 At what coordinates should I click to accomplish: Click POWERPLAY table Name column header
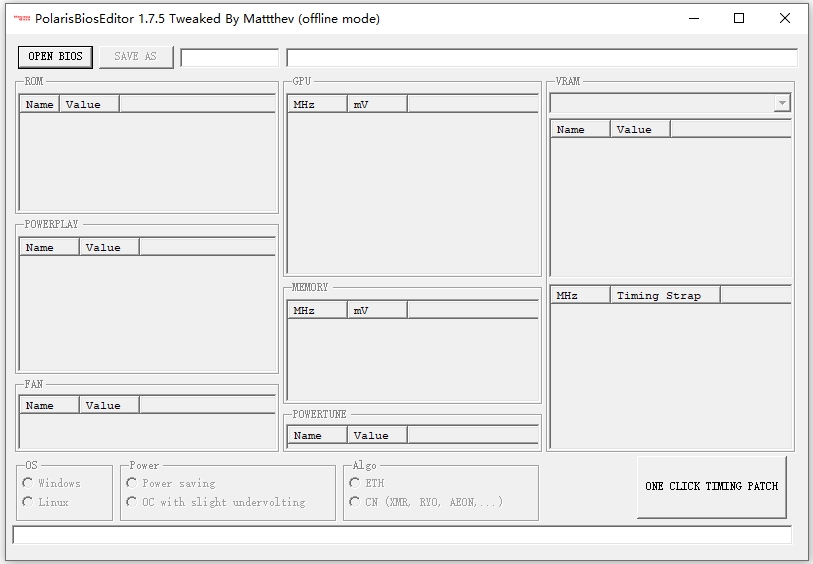(50, 247)
